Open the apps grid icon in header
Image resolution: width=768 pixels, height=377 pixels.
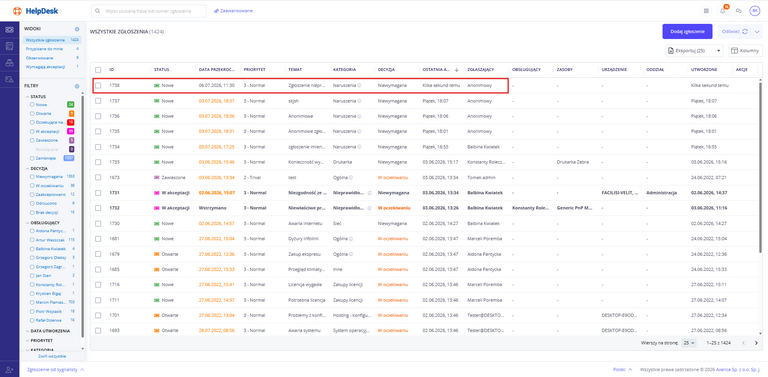706,11
